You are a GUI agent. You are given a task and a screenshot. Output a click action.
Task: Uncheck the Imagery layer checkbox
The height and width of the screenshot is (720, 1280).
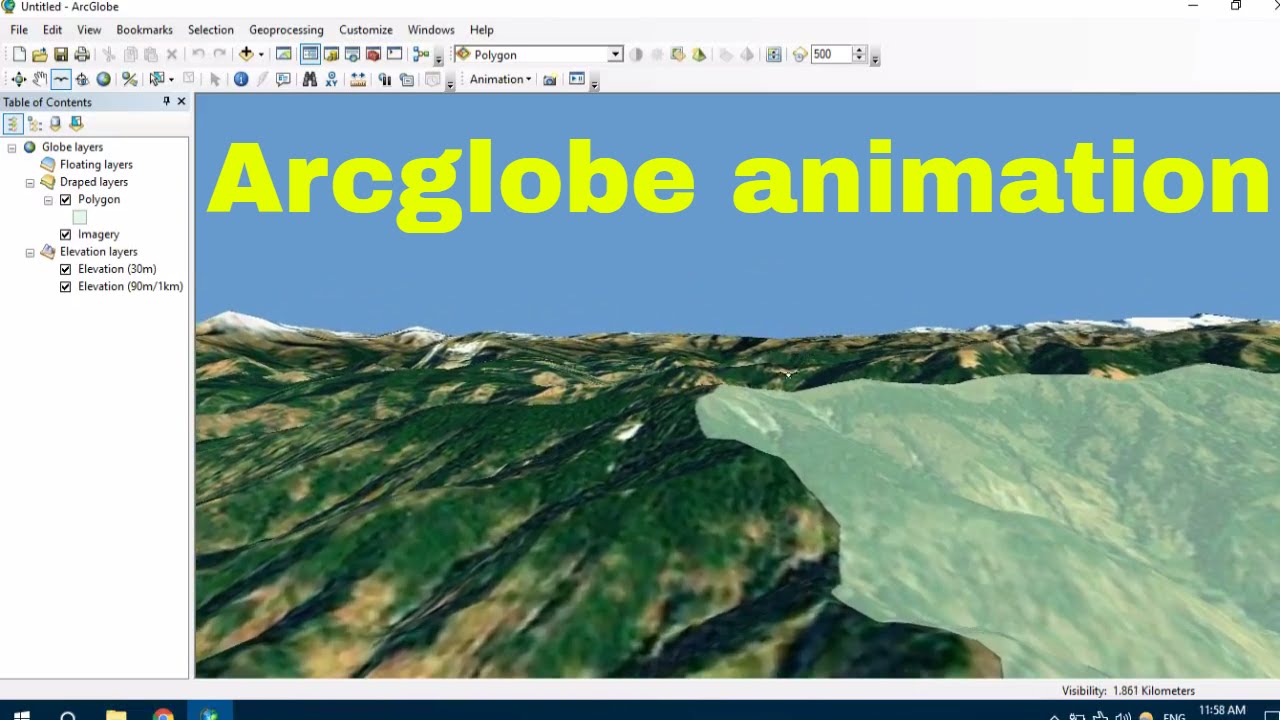(x=66, y=234)
